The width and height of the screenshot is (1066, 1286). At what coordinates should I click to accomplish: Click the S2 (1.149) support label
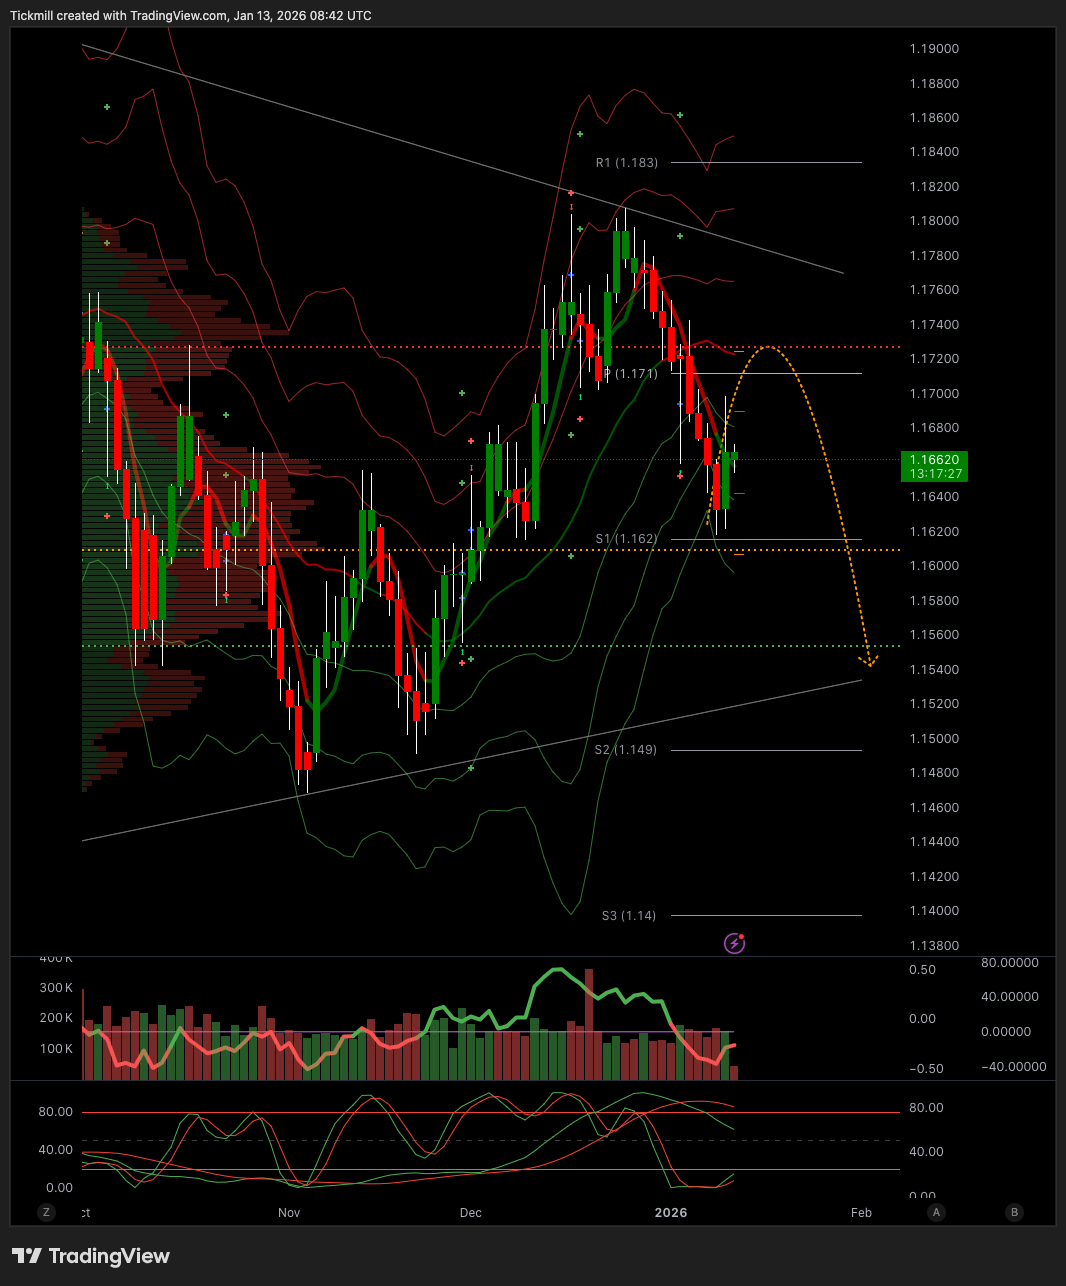point(625,750)
